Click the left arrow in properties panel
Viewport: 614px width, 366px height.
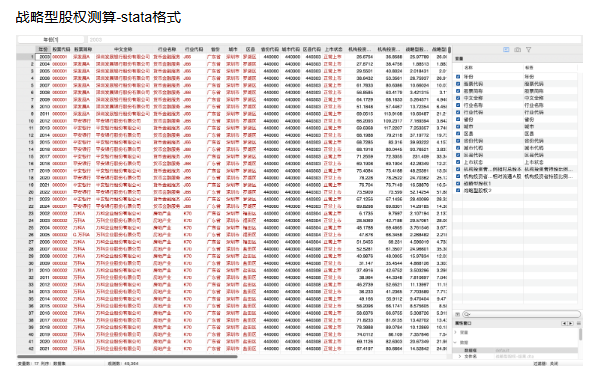tap(564, 323)
